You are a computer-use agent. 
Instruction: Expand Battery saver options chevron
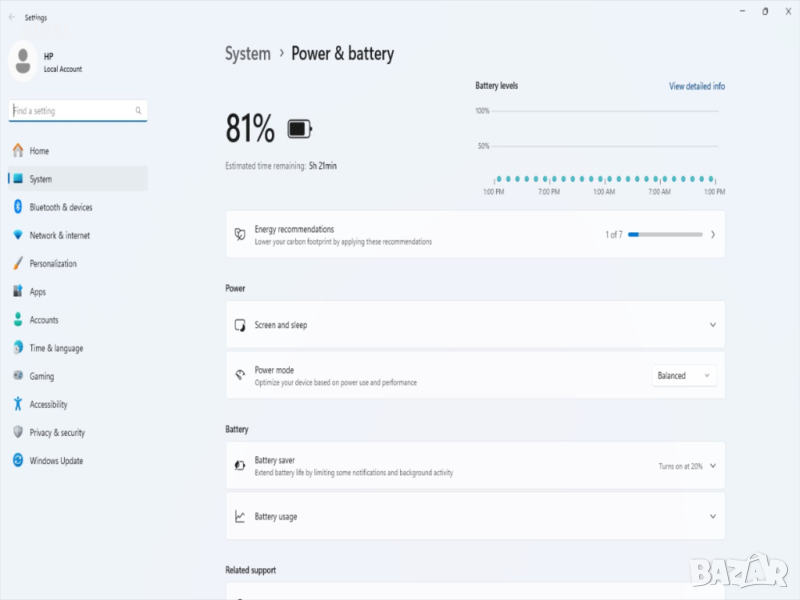pos(712,466)
